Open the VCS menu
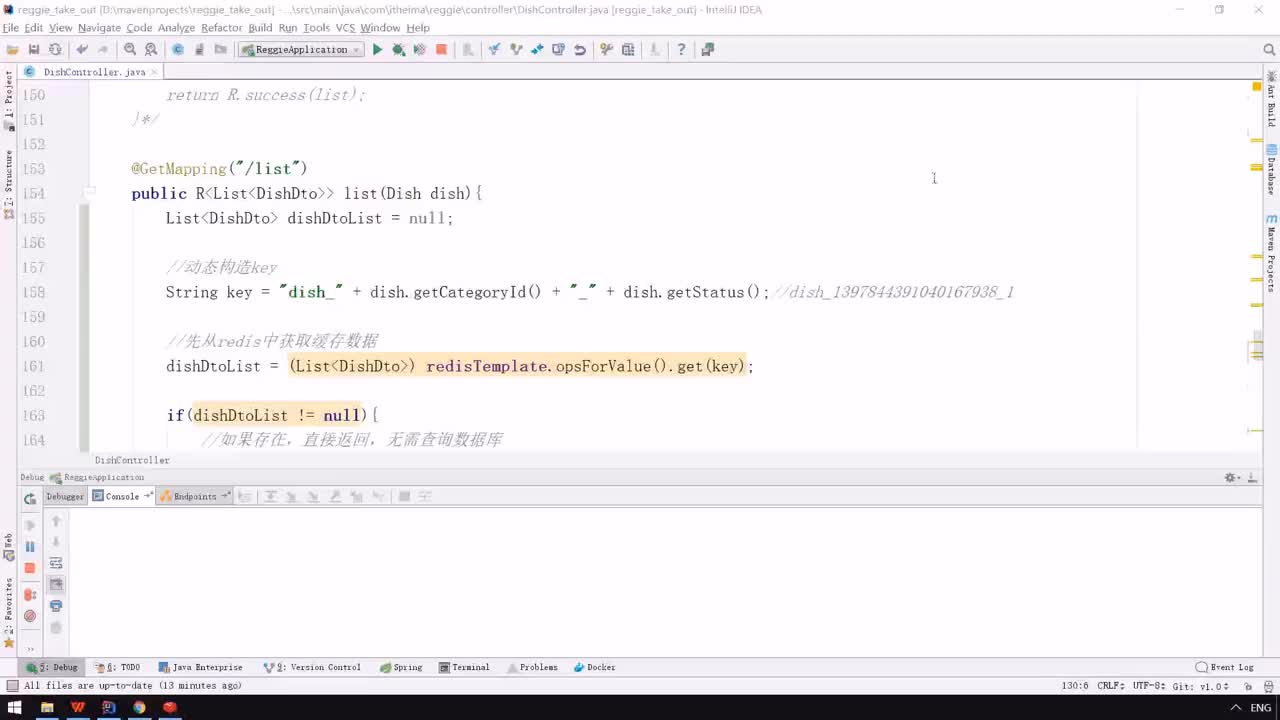 [x=345, y=28]
